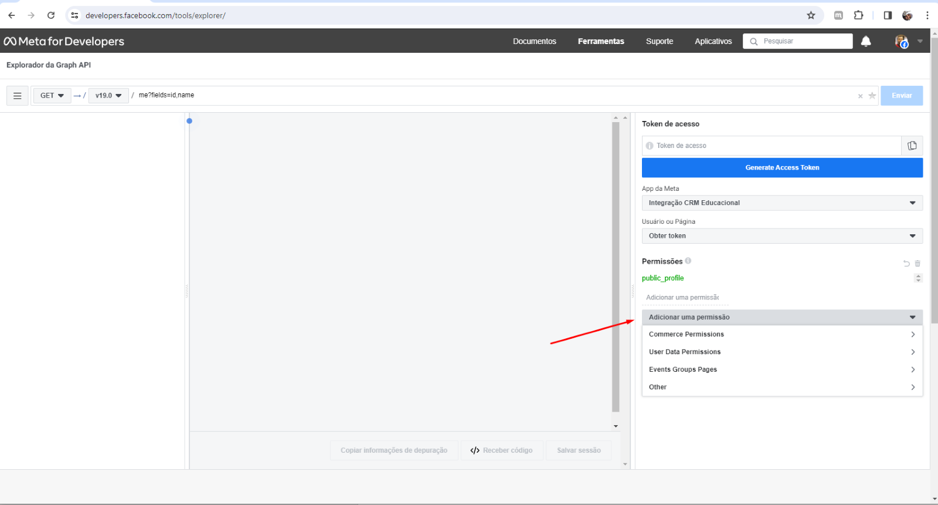
Task: Click the Pesquisar search field
Action: pyautogui.click(x=797, y=41)
